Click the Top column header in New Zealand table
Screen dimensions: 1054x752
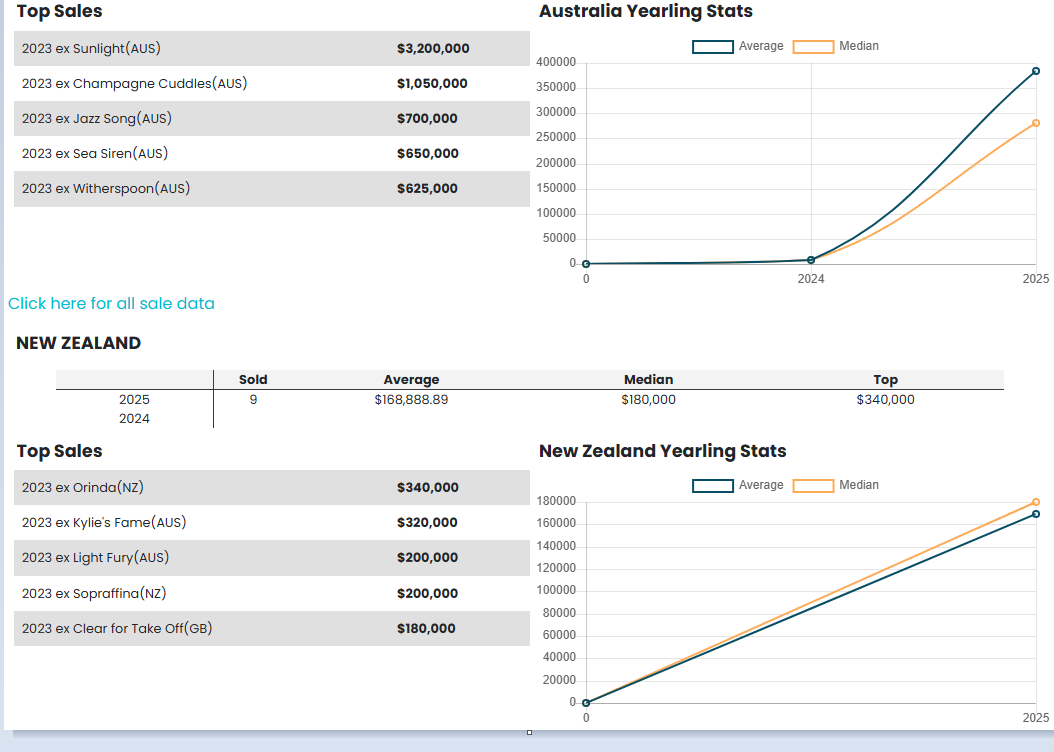(x=885, y=379)
